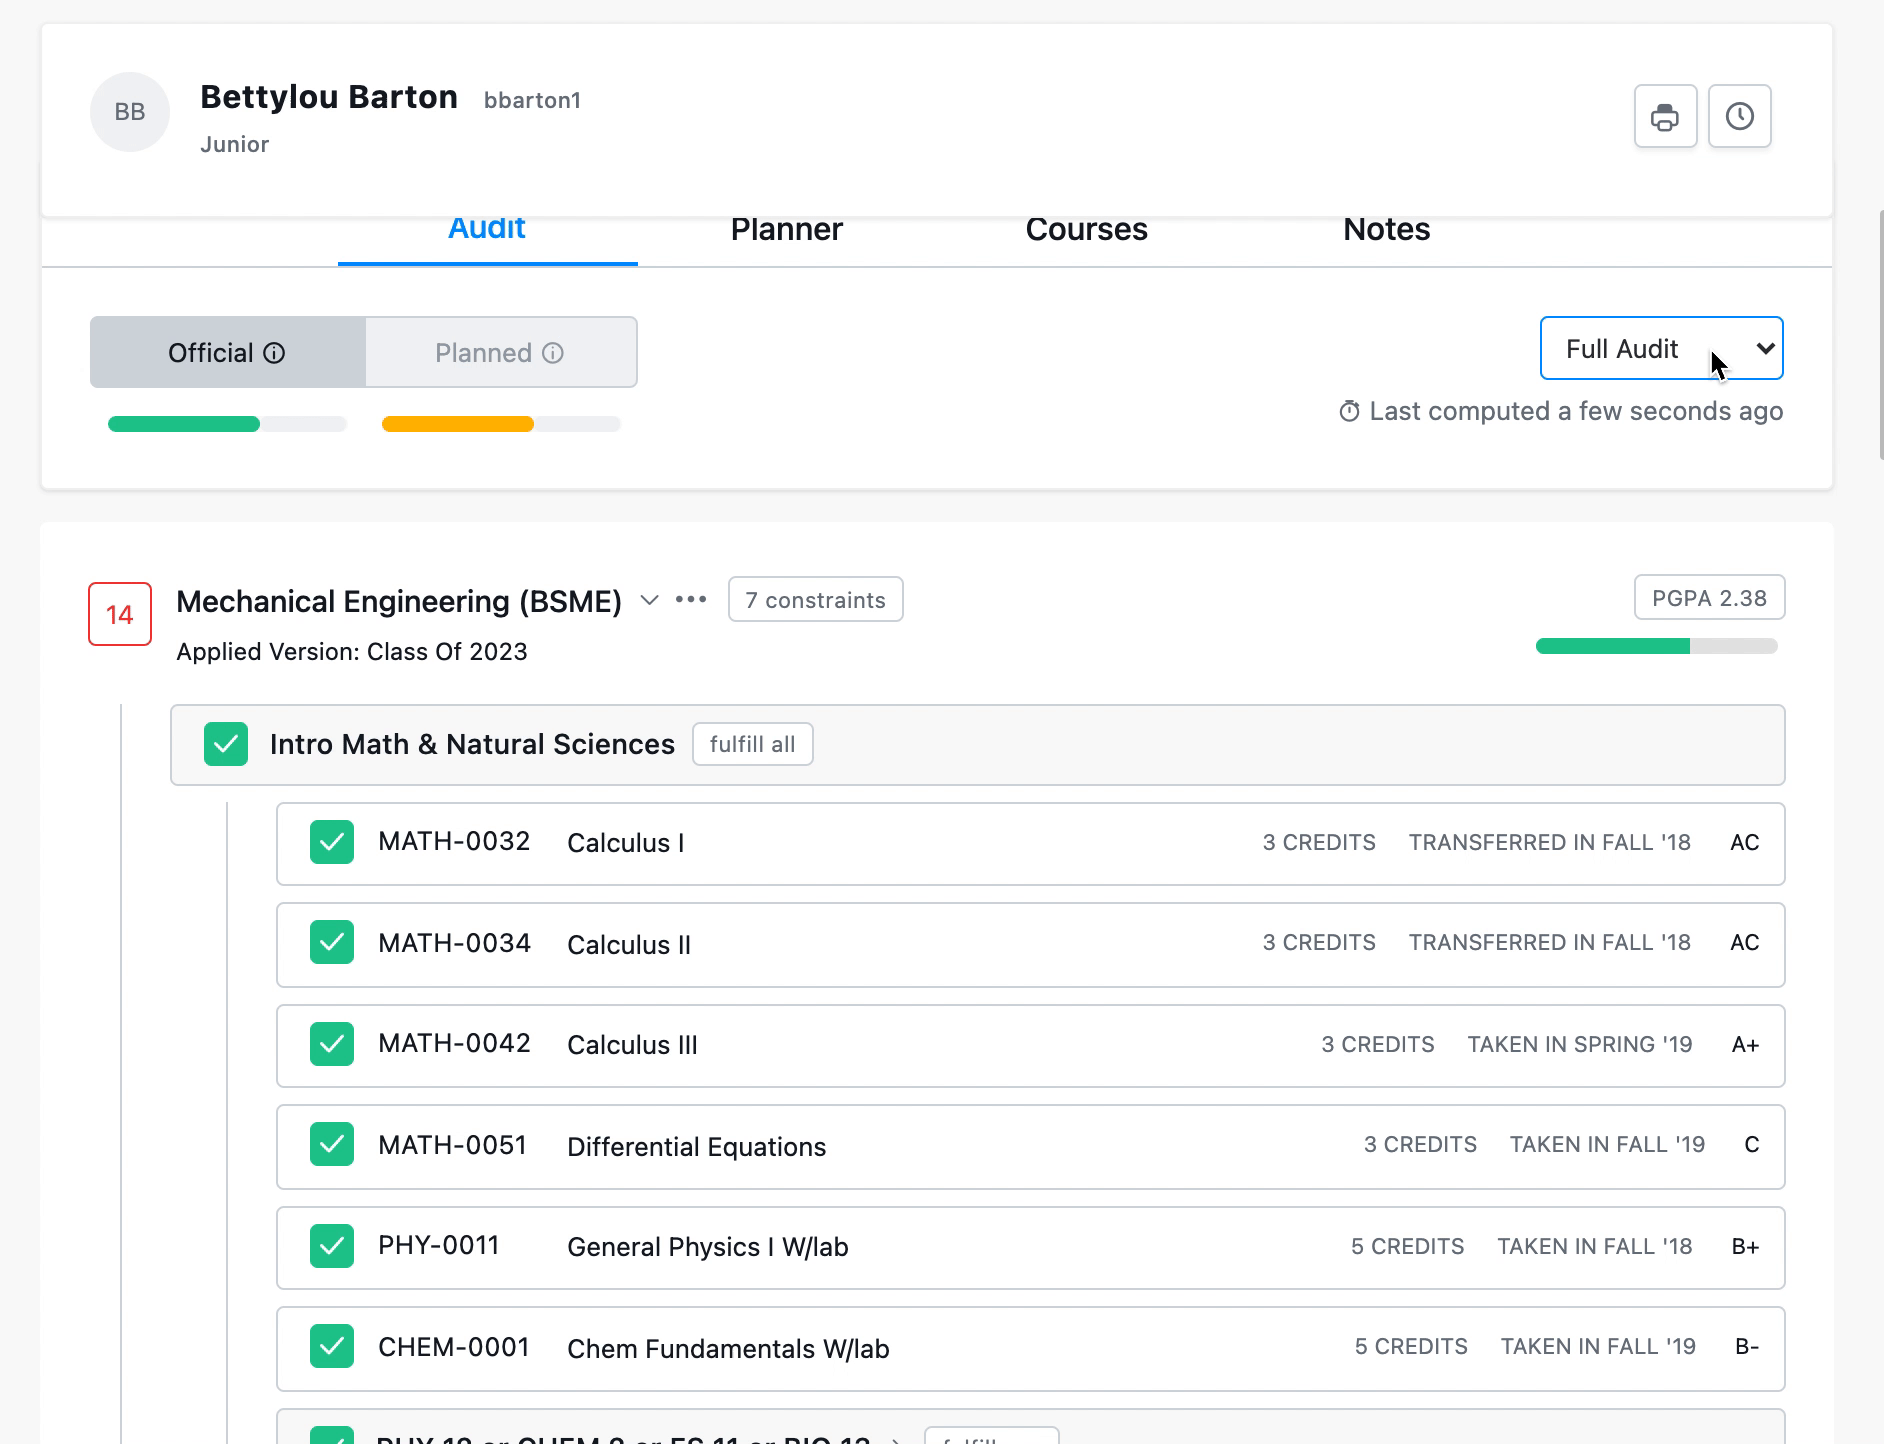Viewport: 1884px width, 1444px height.
Task: Click the Official info icon
Action: 274,353
